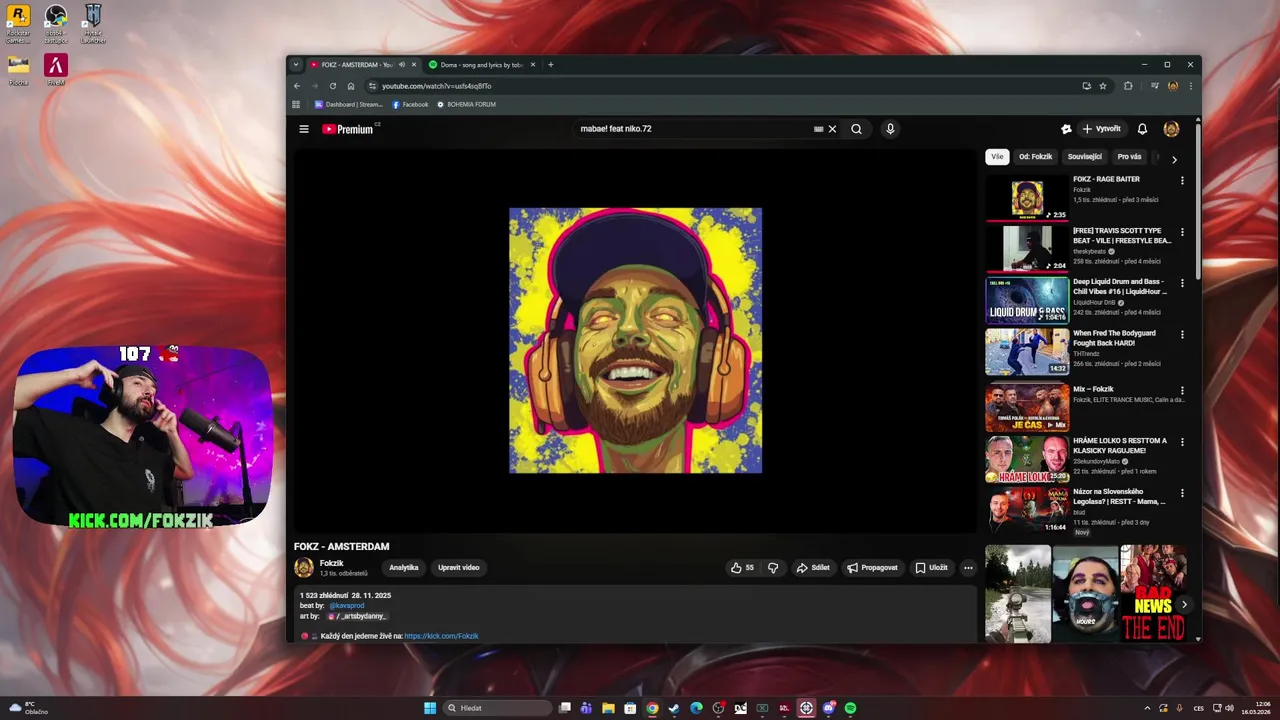This screenshot has width=1280, height=720.
Task: Open the /_artsbydanny_ Instagram link
Action: point(357,616)
